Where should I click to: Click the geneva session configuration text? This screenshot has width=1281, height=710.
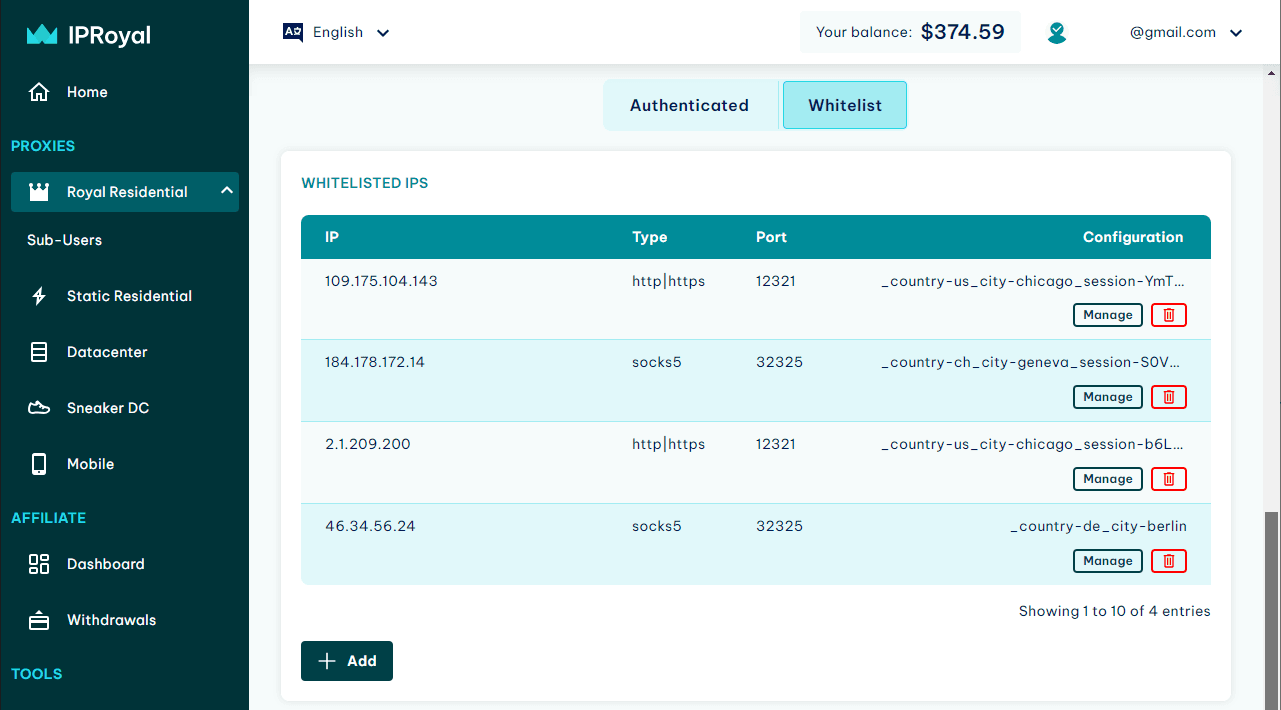pyautogui.click(x=1033, y=362)
